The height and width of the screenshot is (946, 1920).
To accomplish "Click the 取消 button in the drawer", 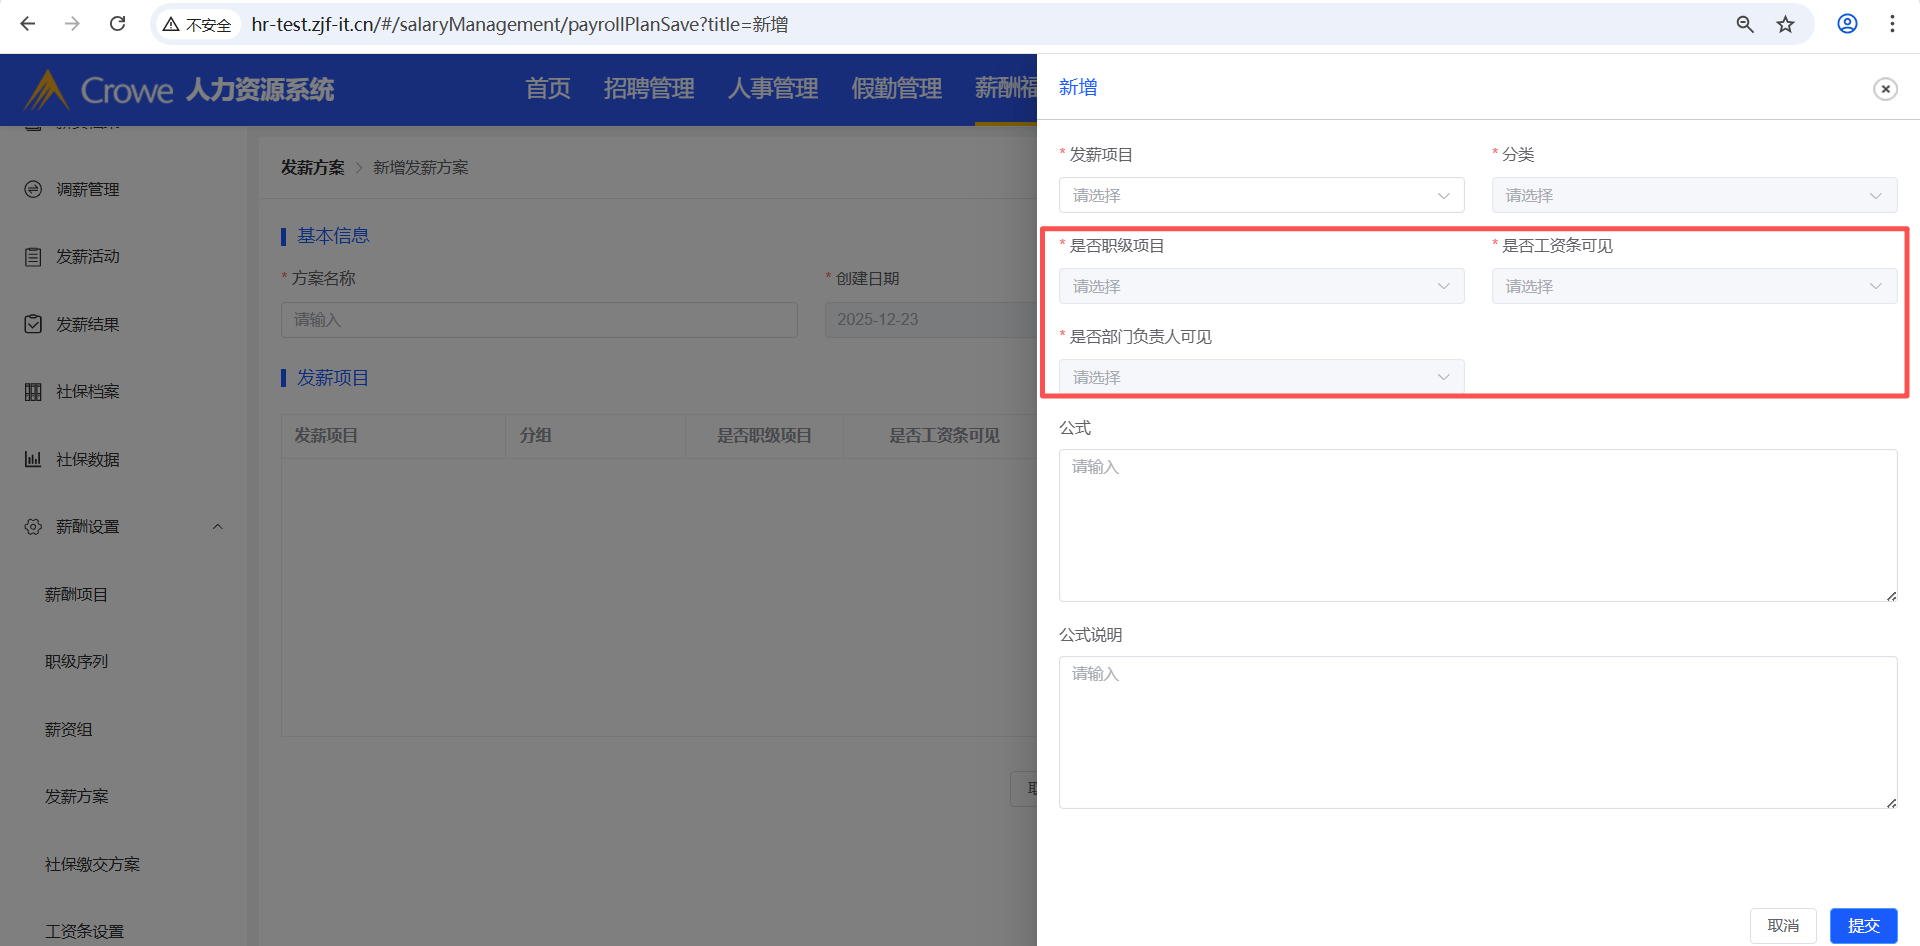I will click(1783, 926).
